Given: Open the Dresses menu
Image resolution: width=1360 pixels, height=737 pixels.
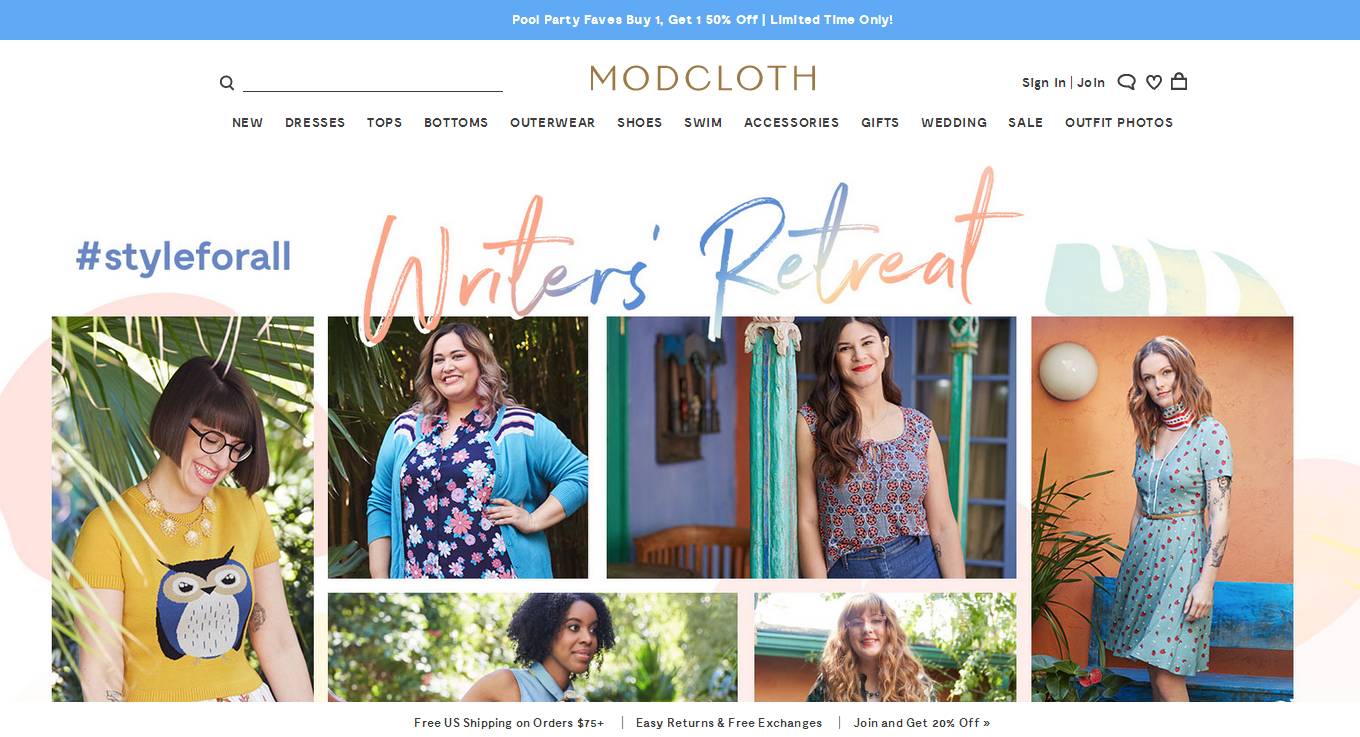Looking at the screenshot, I should tap(315, 122).
